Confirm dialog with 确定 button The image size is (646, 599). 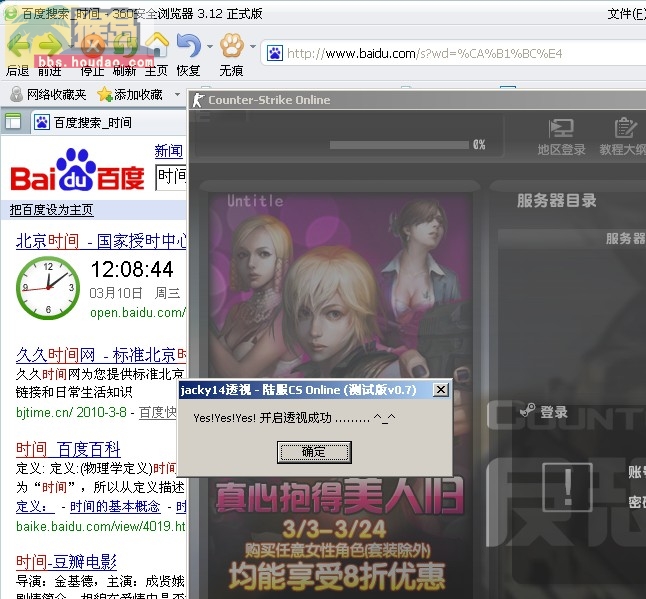[314, 452]
